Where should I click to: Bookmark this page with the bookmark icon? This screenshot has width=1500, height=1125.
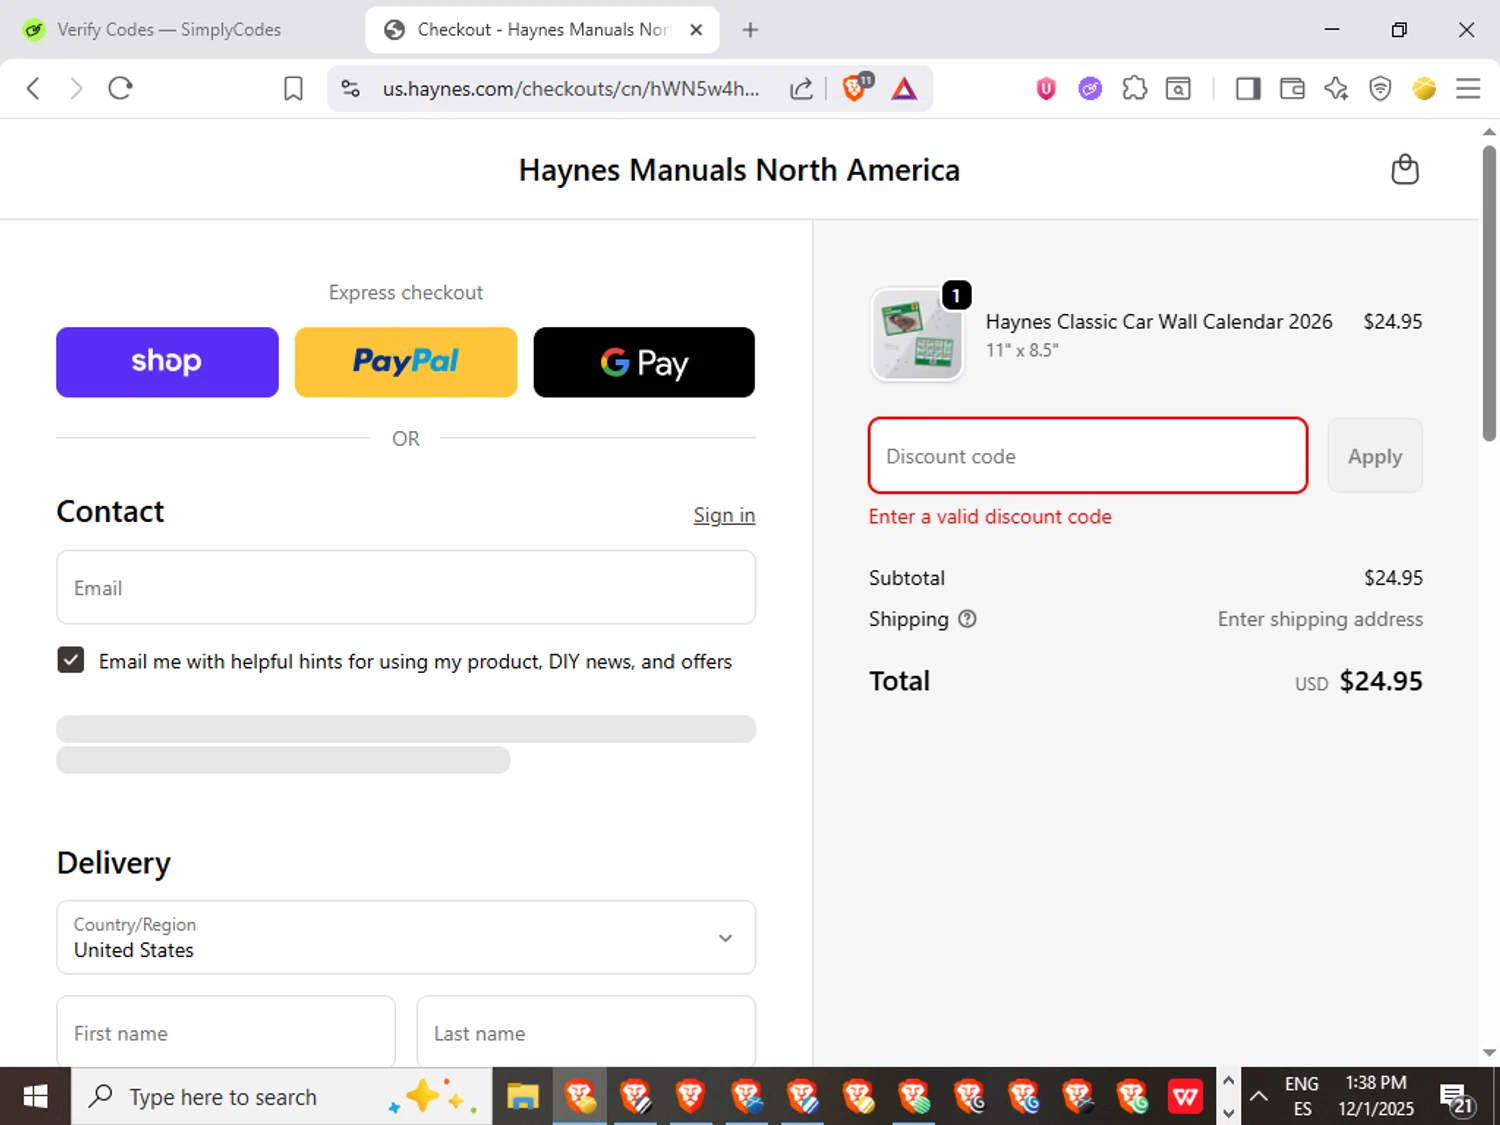(293, 89)
